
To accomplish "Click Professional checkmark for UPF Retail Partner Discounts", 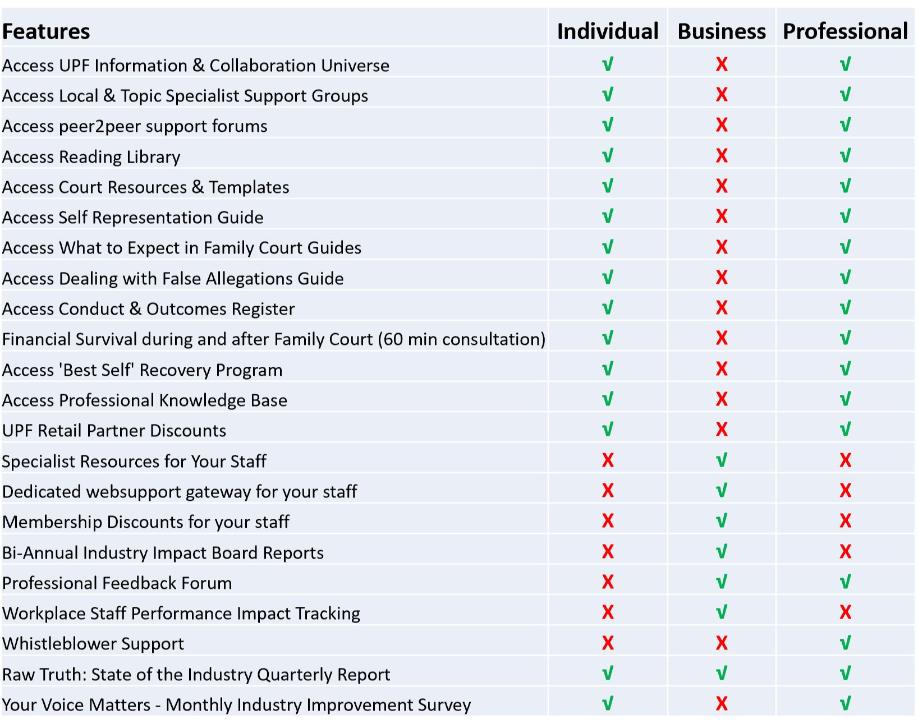I will point(845,430).
